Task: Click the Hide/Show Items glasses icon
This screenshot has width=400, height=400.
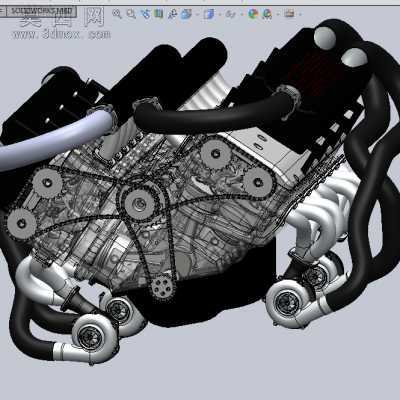Action: 230,14
